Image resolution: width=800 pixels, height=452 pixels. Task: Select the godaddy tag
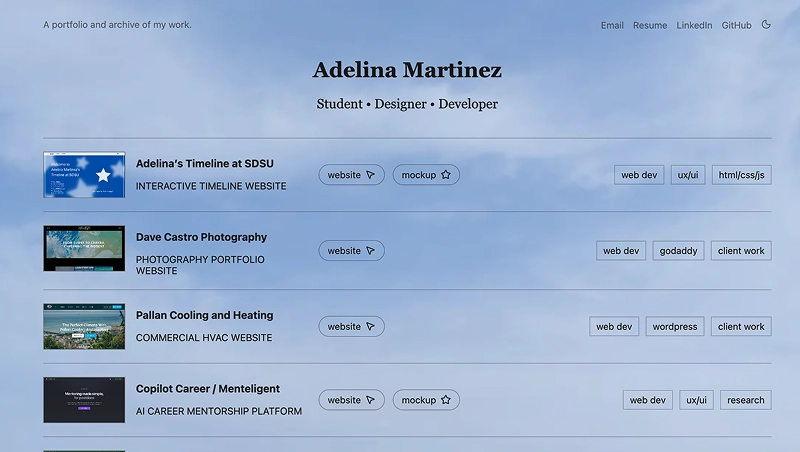[678, 250]
